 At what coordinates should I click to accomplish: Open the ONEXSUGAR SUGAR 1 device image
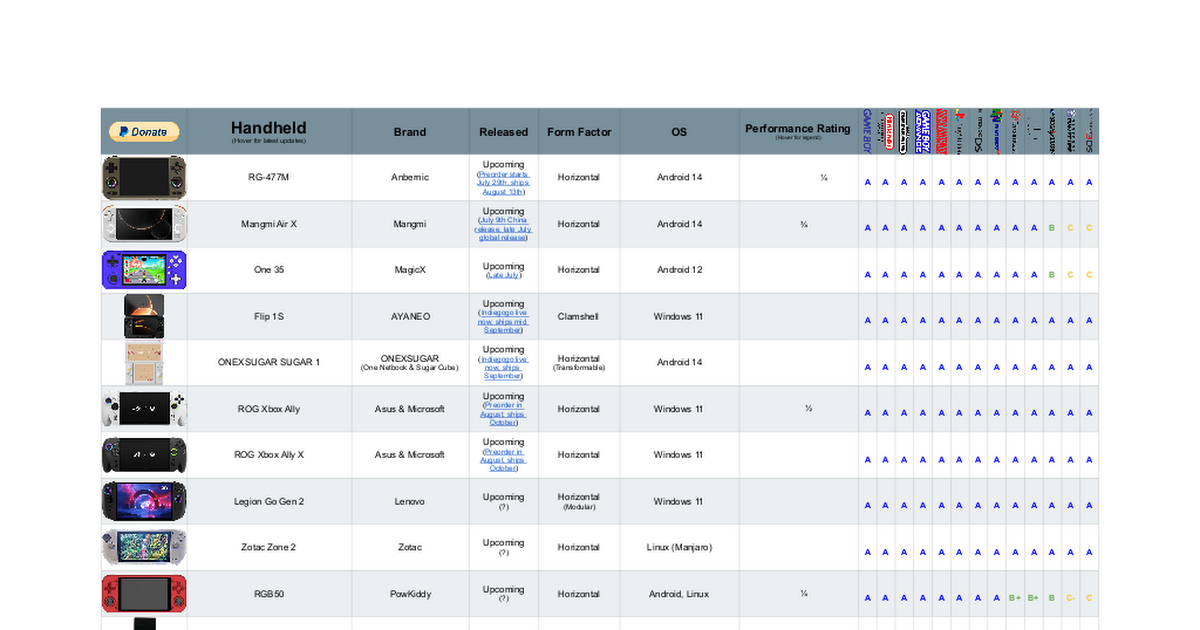point(144,362)
